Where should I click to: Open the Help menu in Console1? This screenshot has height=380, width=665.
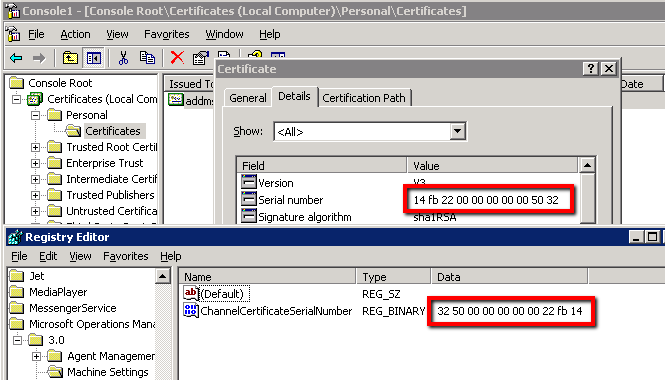click(x=270, y=34)
